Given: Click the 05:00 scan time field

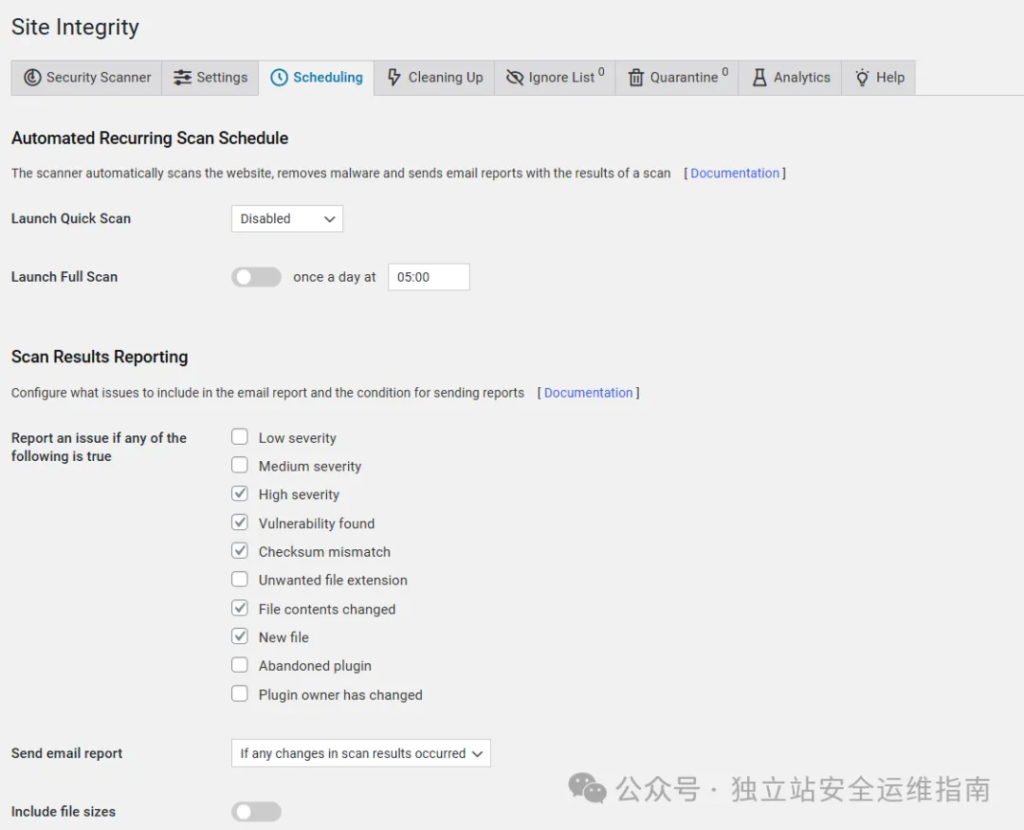Looking at the screenshot, I should 428,277.
